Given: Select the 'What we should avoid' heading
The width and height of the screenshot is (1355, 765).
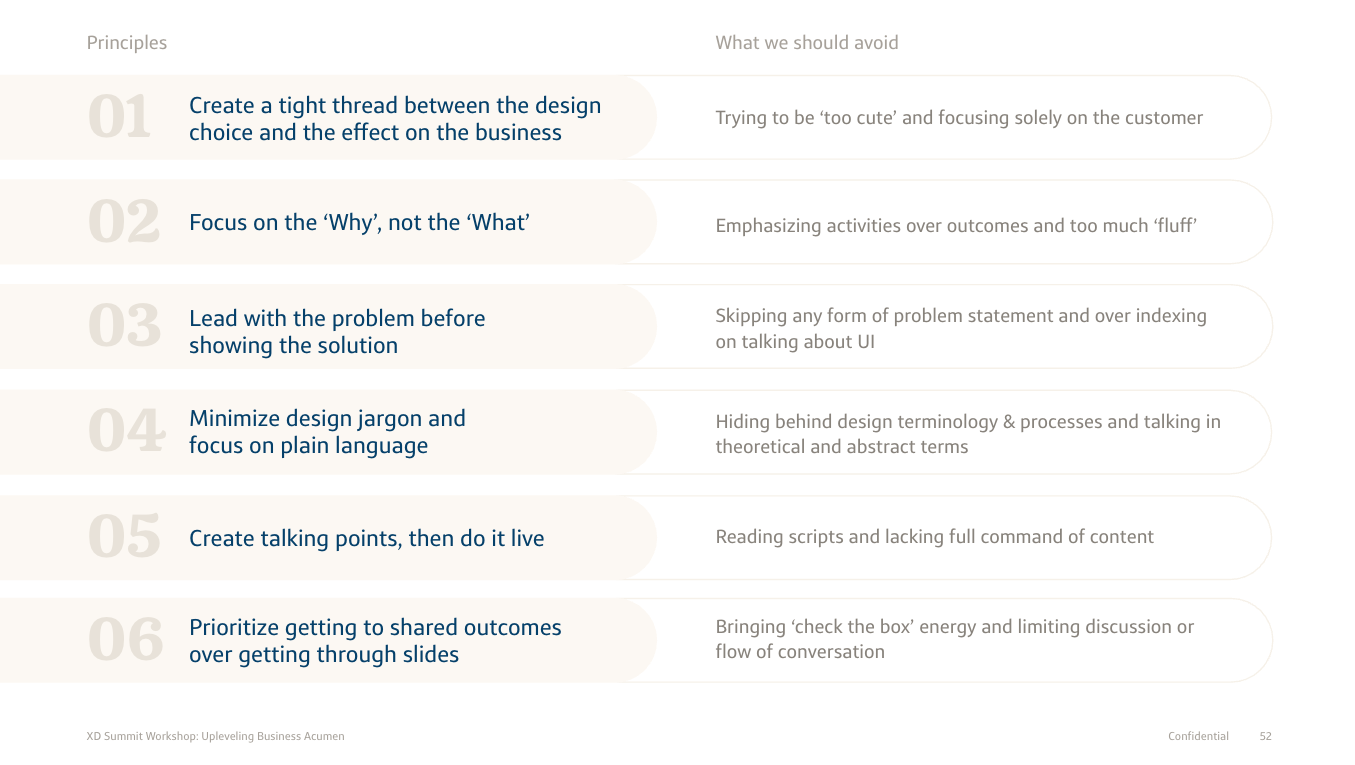Looking at the screenshot, I should [x=806, y=43].
